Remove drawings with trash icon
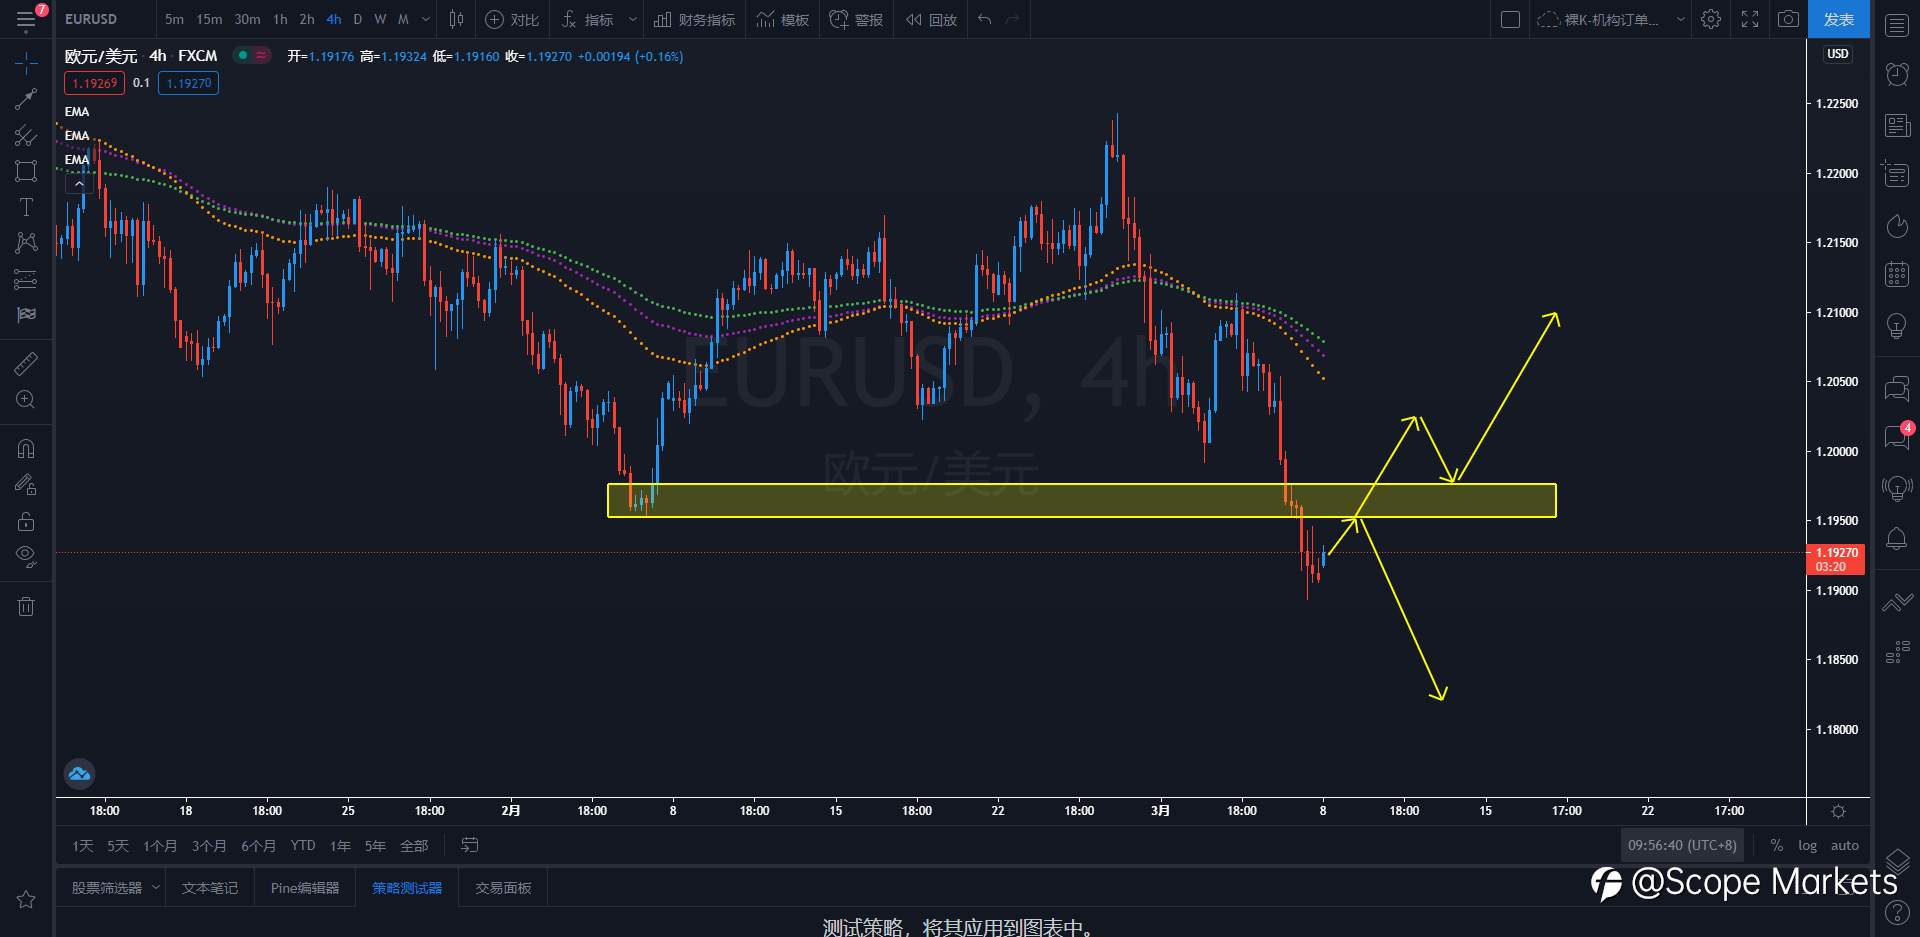 point(26,606)
